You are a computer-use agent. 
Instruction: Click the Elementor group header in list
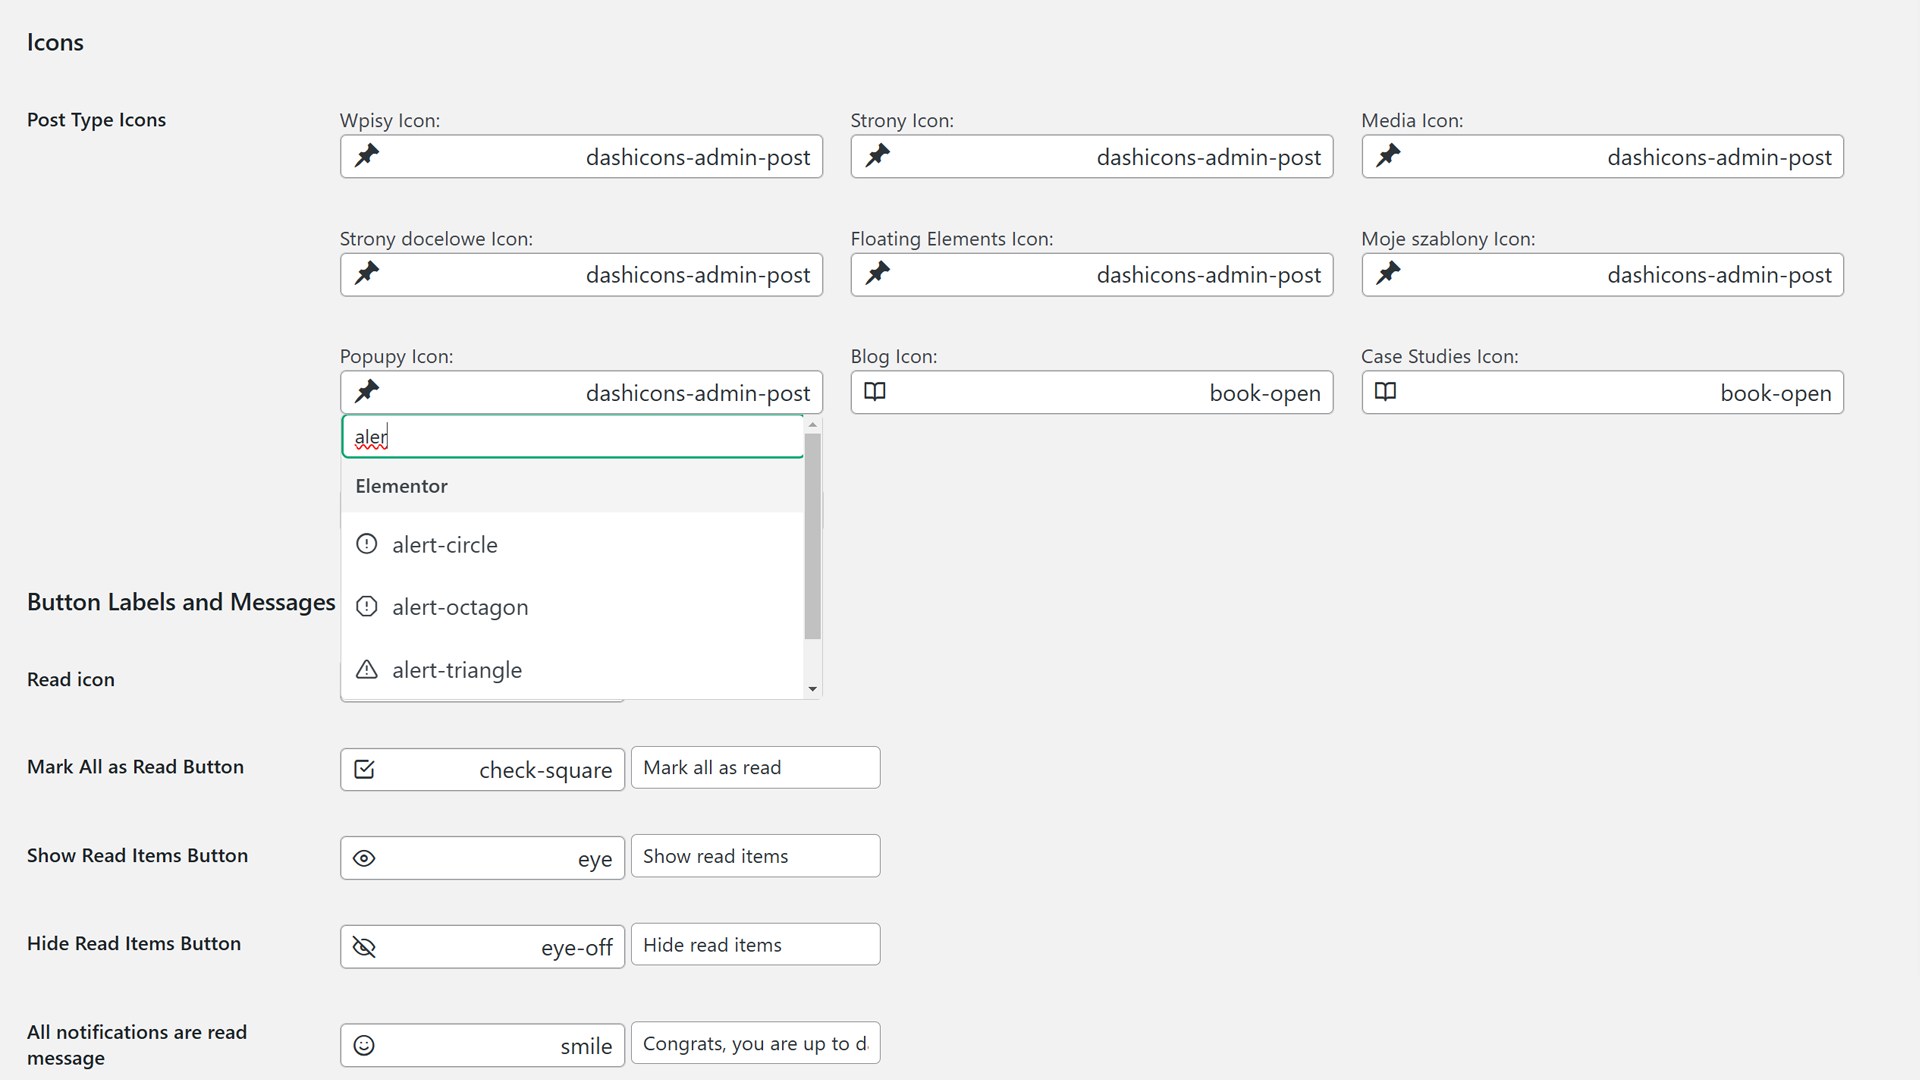point(572,486)
